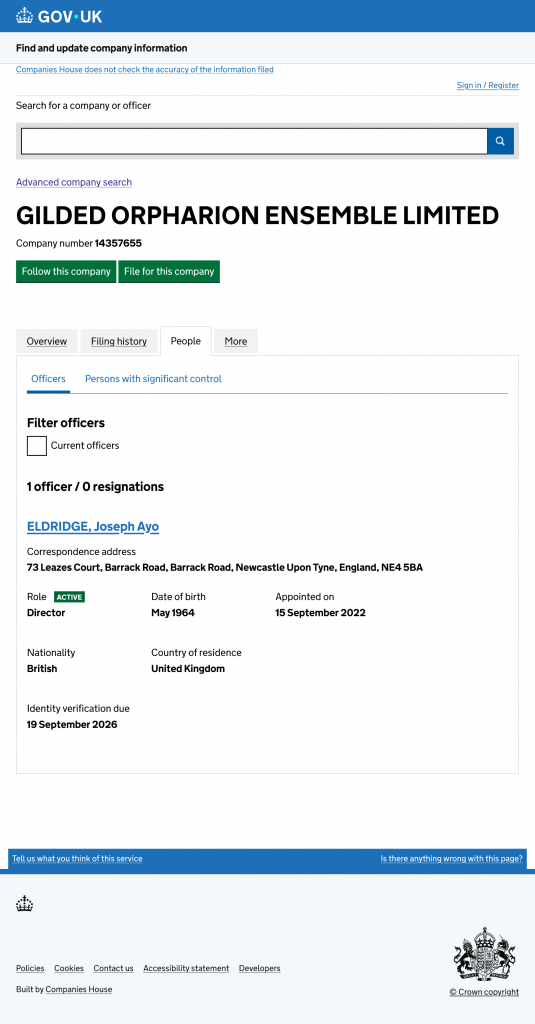Viewport: 535px width, 1024px height.
Task: Click date of birth May 1964
Action: 172,613
